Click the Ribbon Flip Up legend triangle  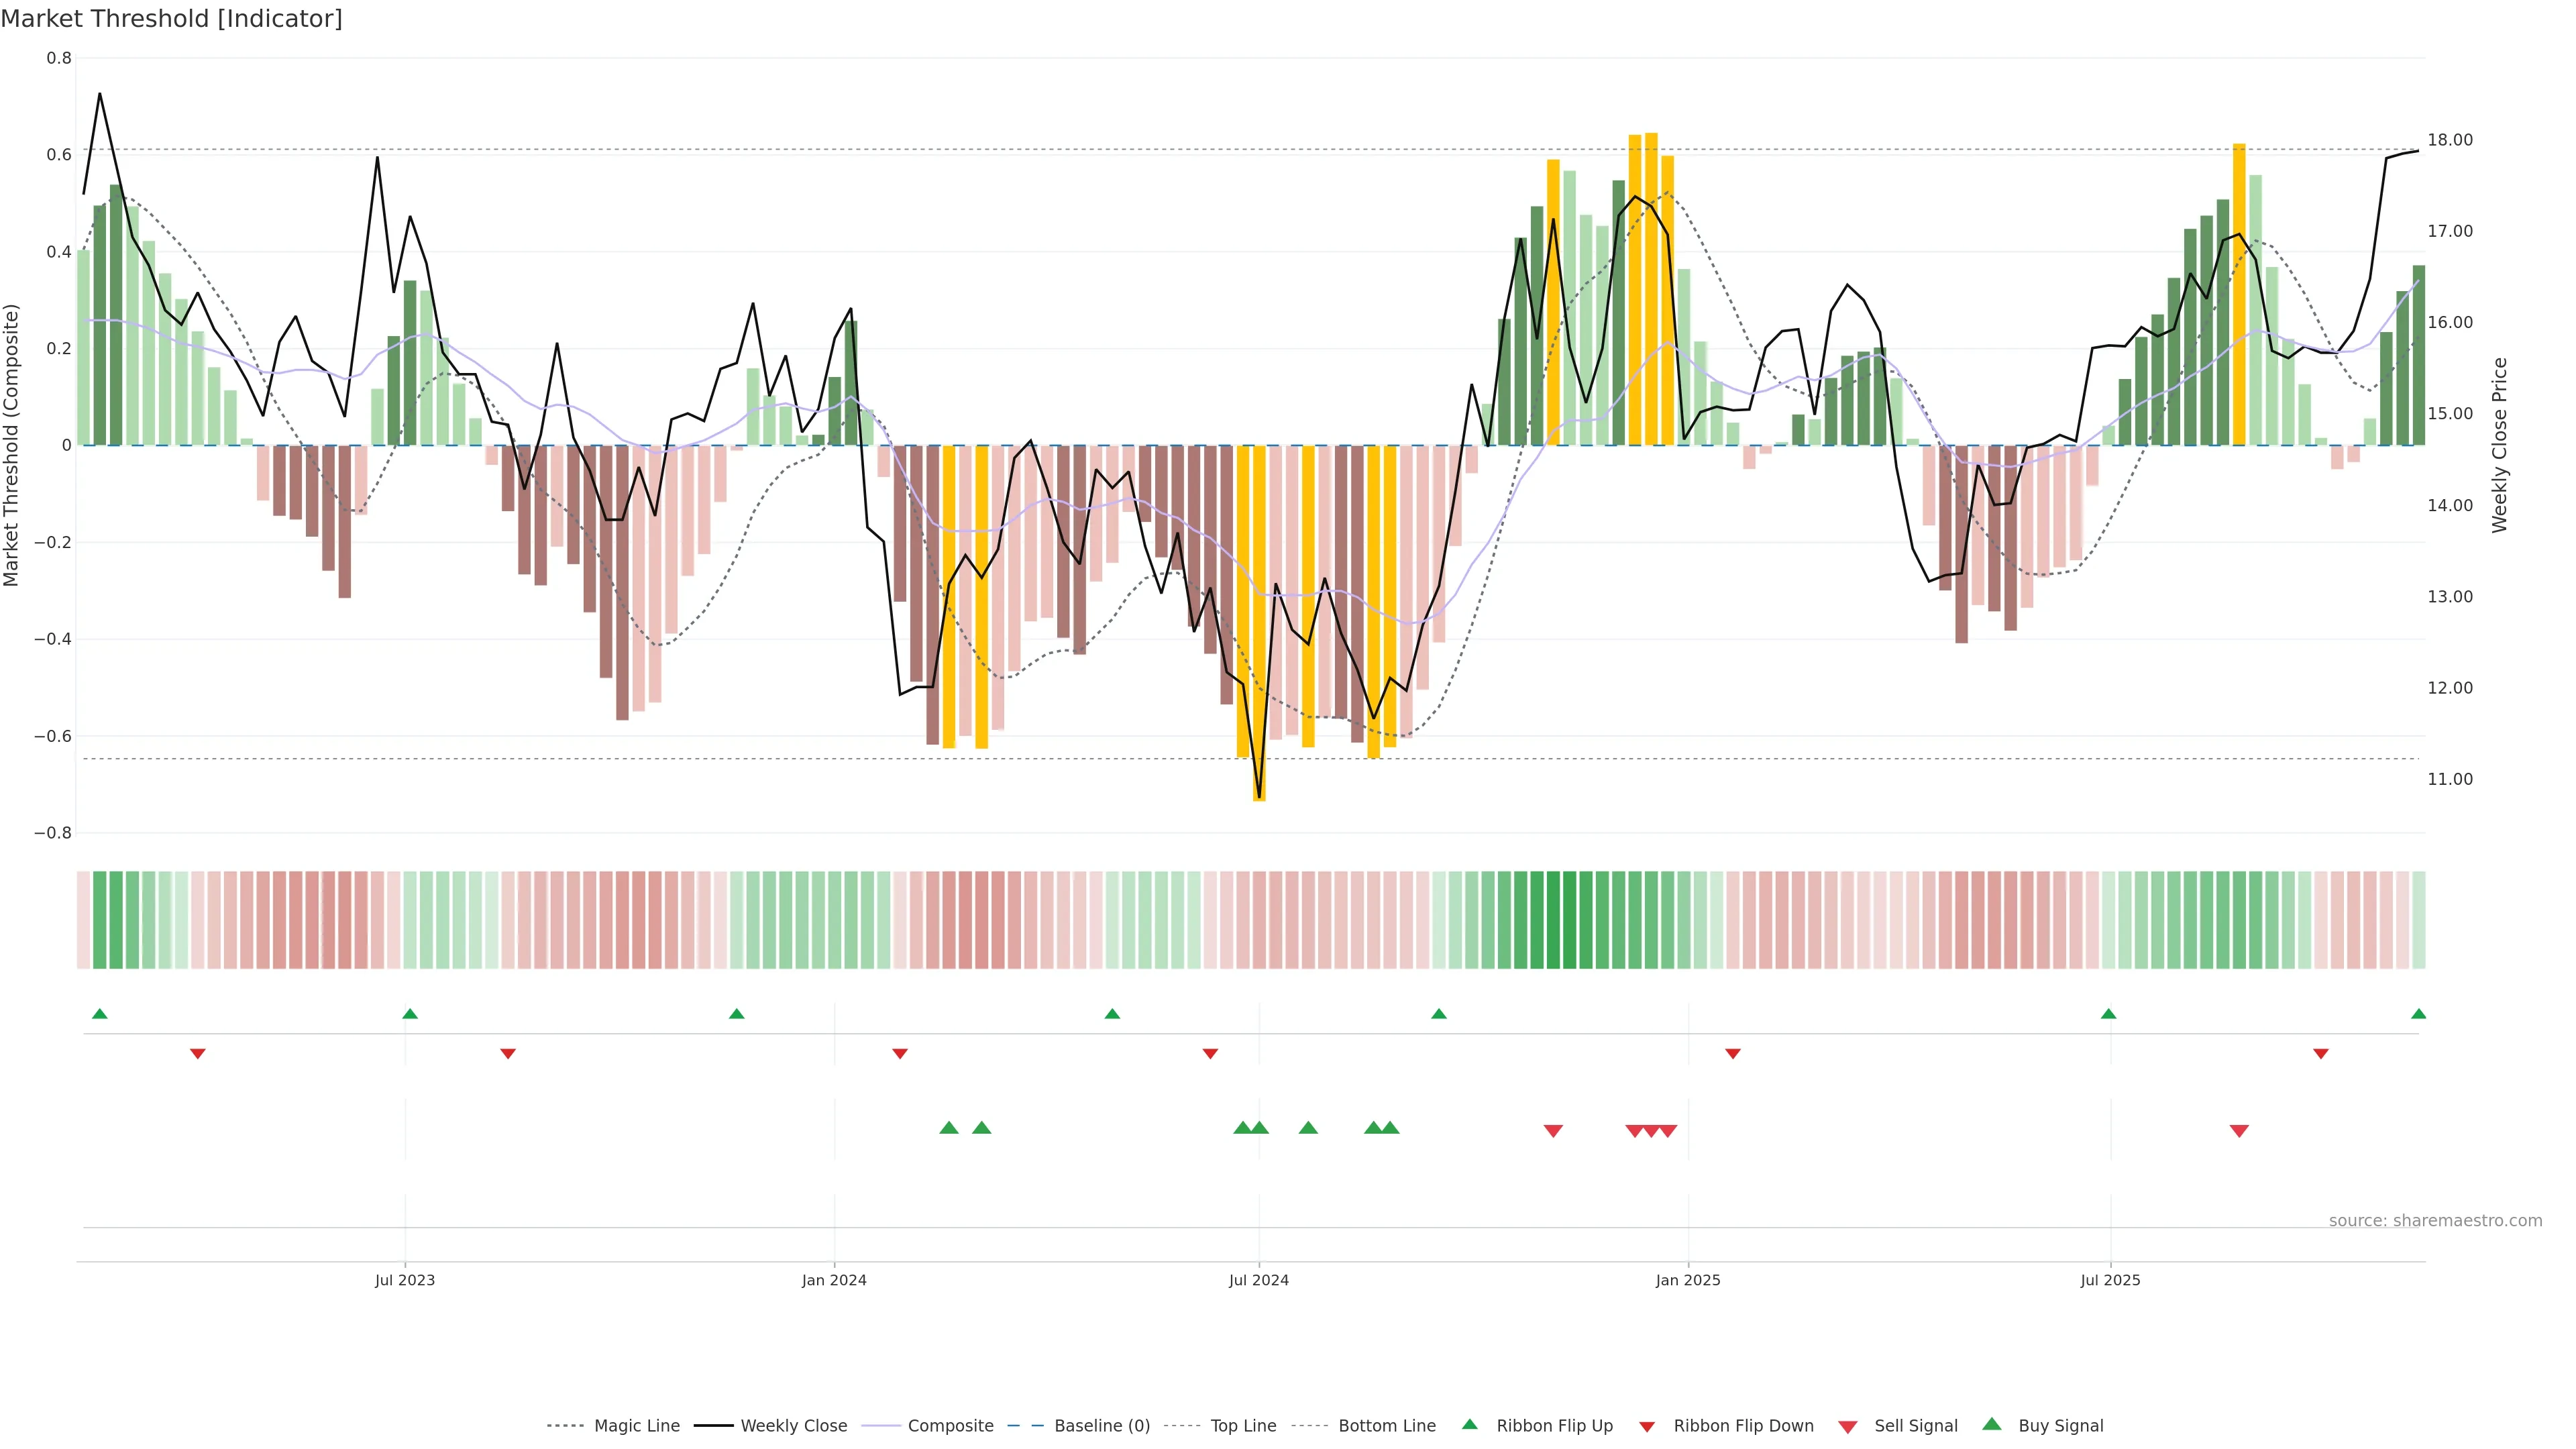click(1469, 1424)
